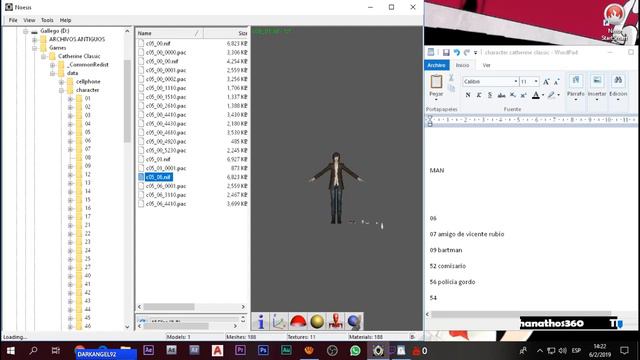Open the Insertar group dropdown in WordPad
Screen dimensions: 640x360
597,87
